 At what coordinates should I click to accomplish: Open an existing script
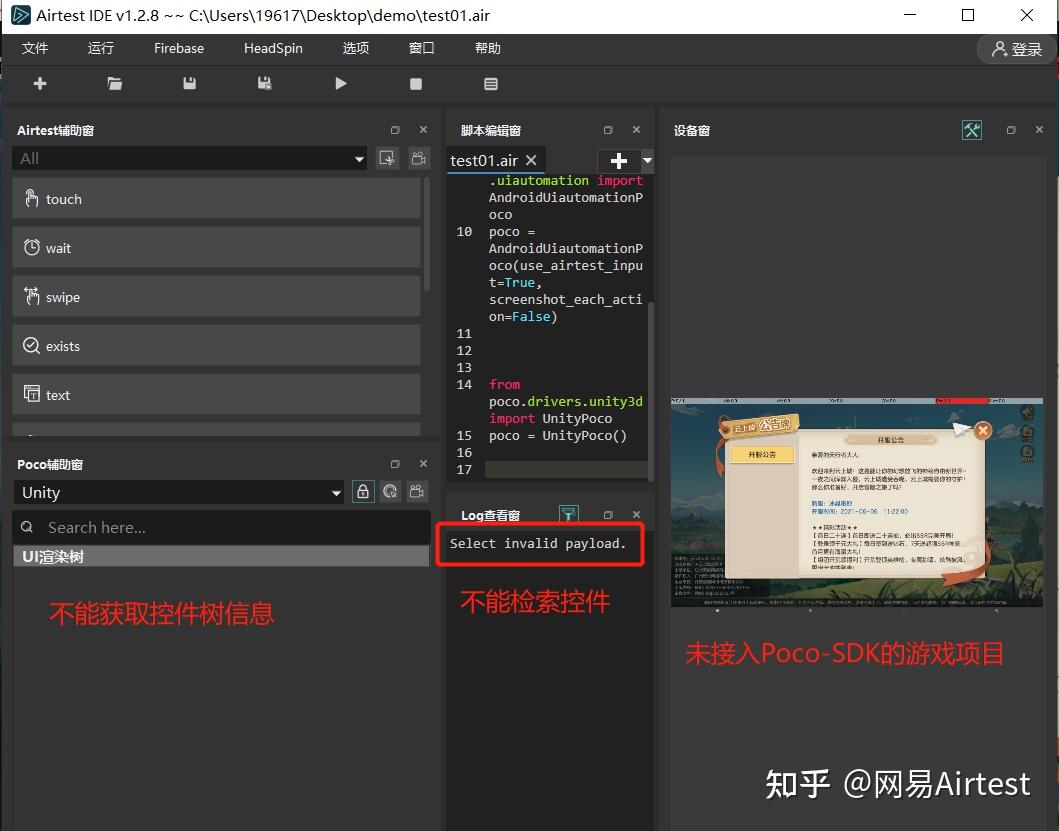114,83
